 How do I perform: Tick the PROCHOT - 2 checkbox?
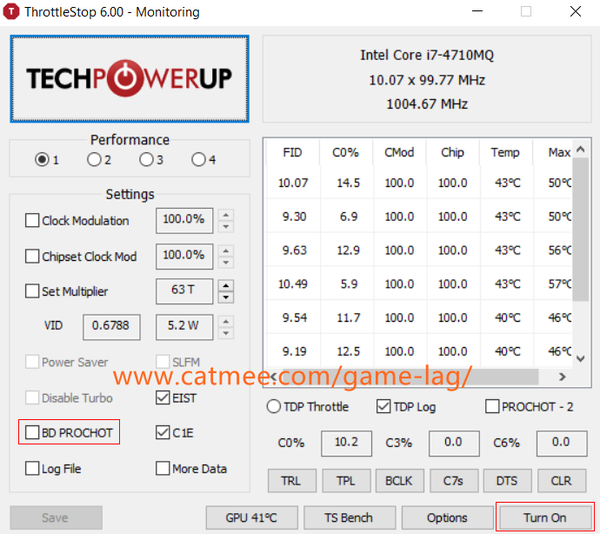point(492,406)
